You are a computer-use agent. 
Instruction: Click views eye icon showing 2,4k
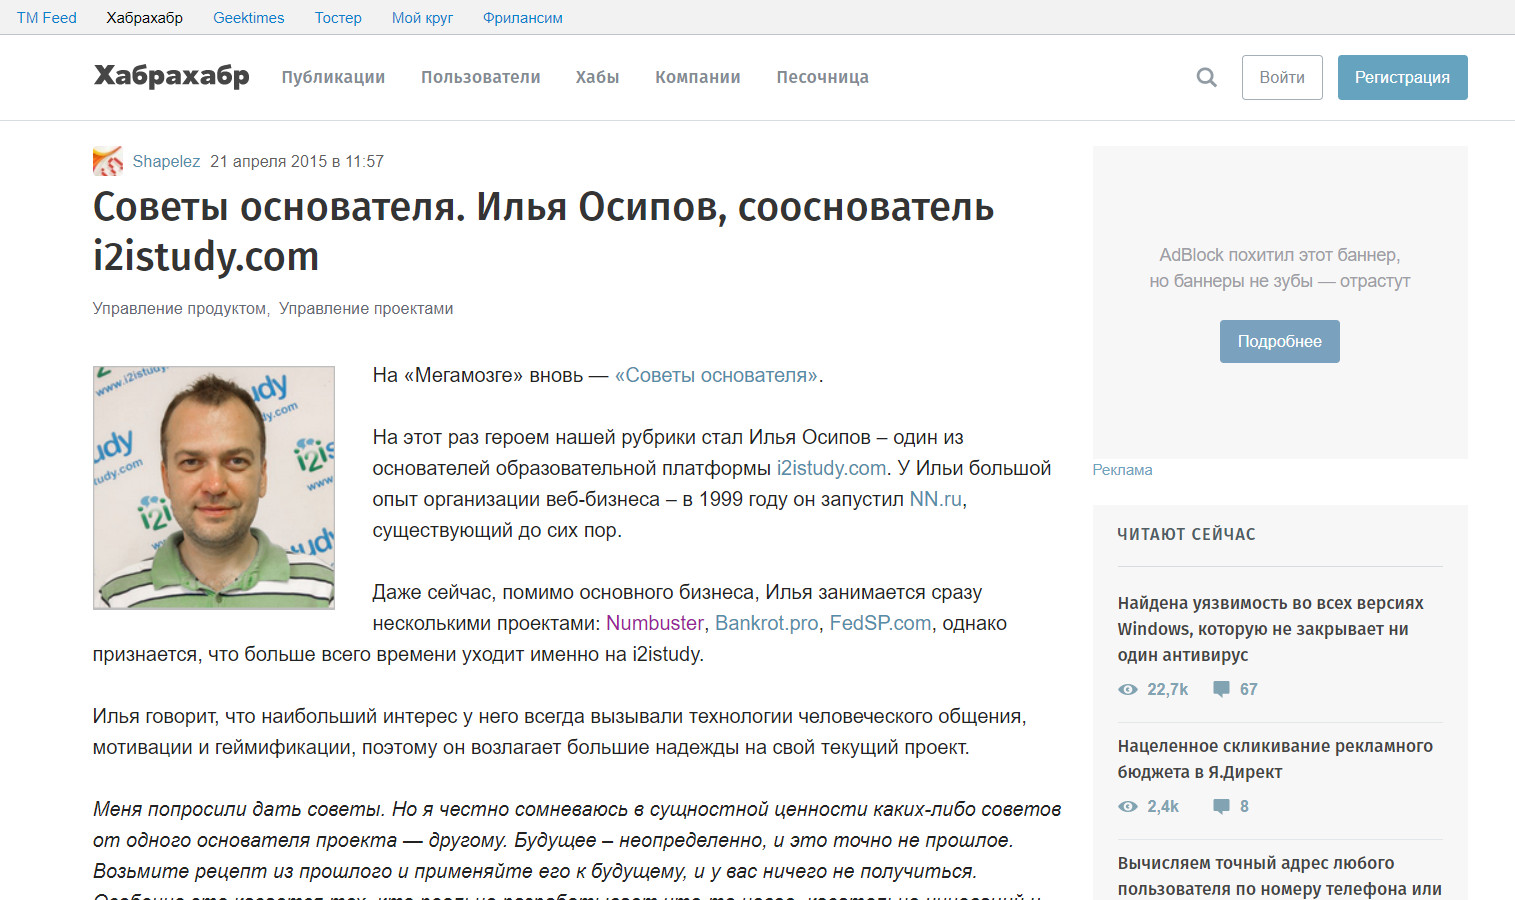click(x=1128, y=806)
